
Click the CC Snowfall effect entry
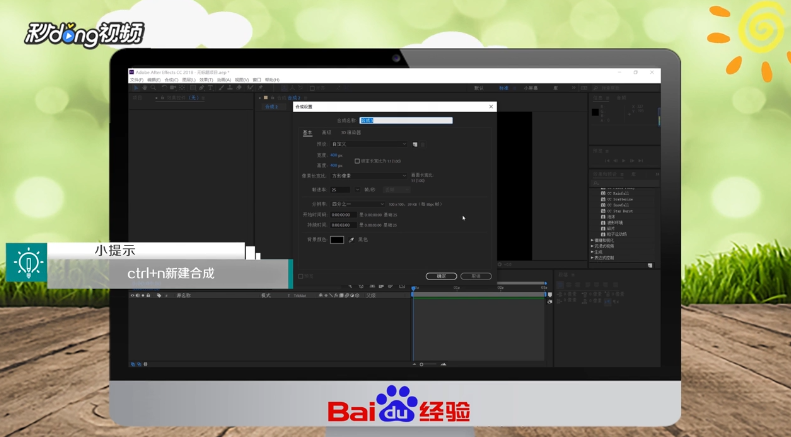click(615, 205)
